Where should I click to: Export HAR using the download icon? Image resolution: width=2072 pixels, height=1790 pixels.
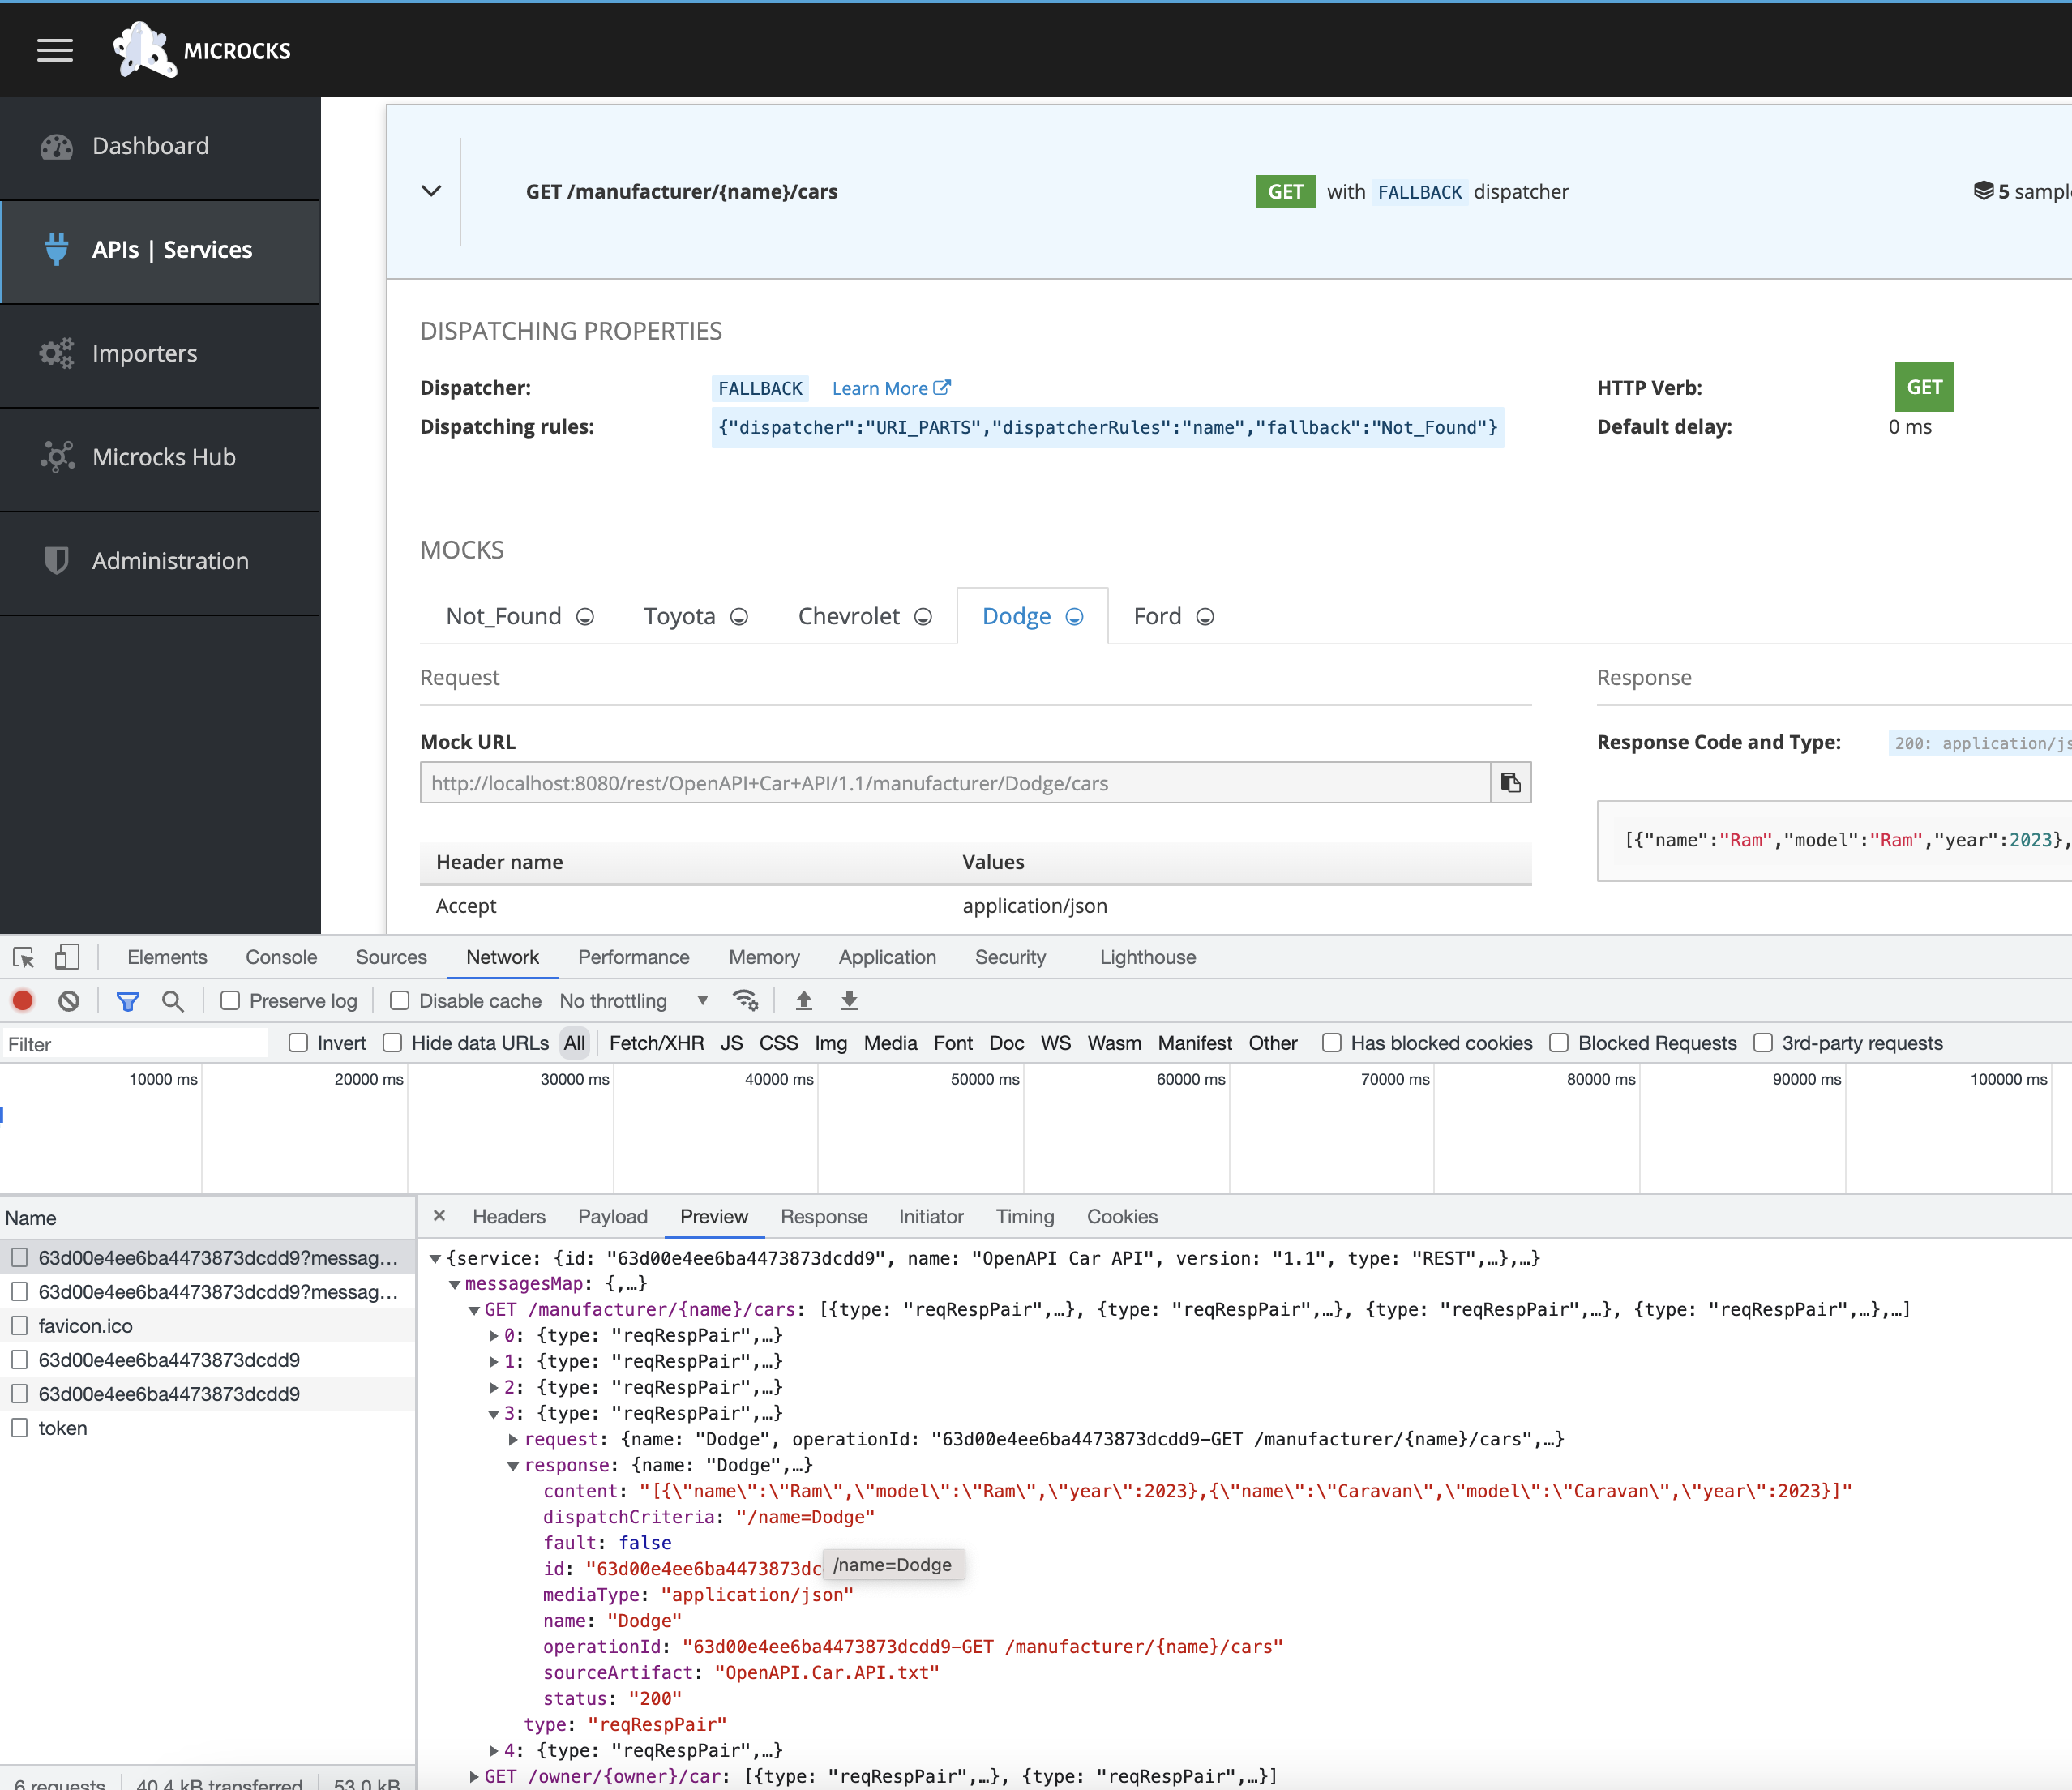click(x=849, y=1000)
